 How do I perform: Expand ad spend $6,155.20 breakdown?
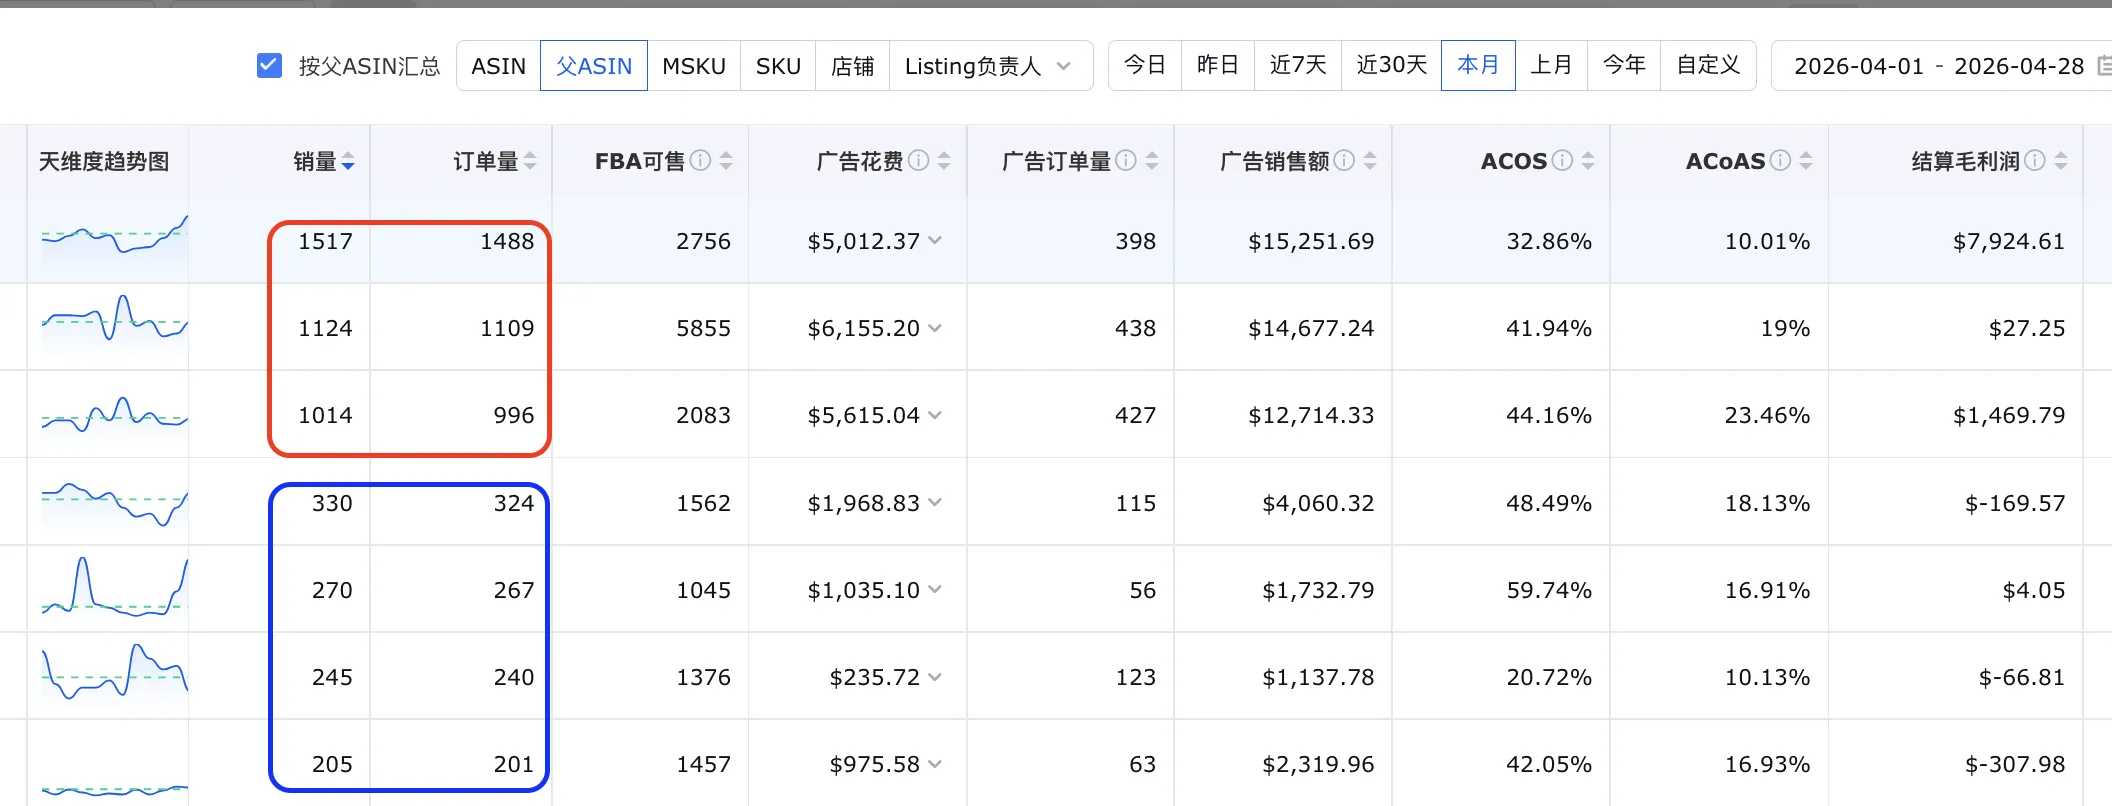[x=935, y=328]
